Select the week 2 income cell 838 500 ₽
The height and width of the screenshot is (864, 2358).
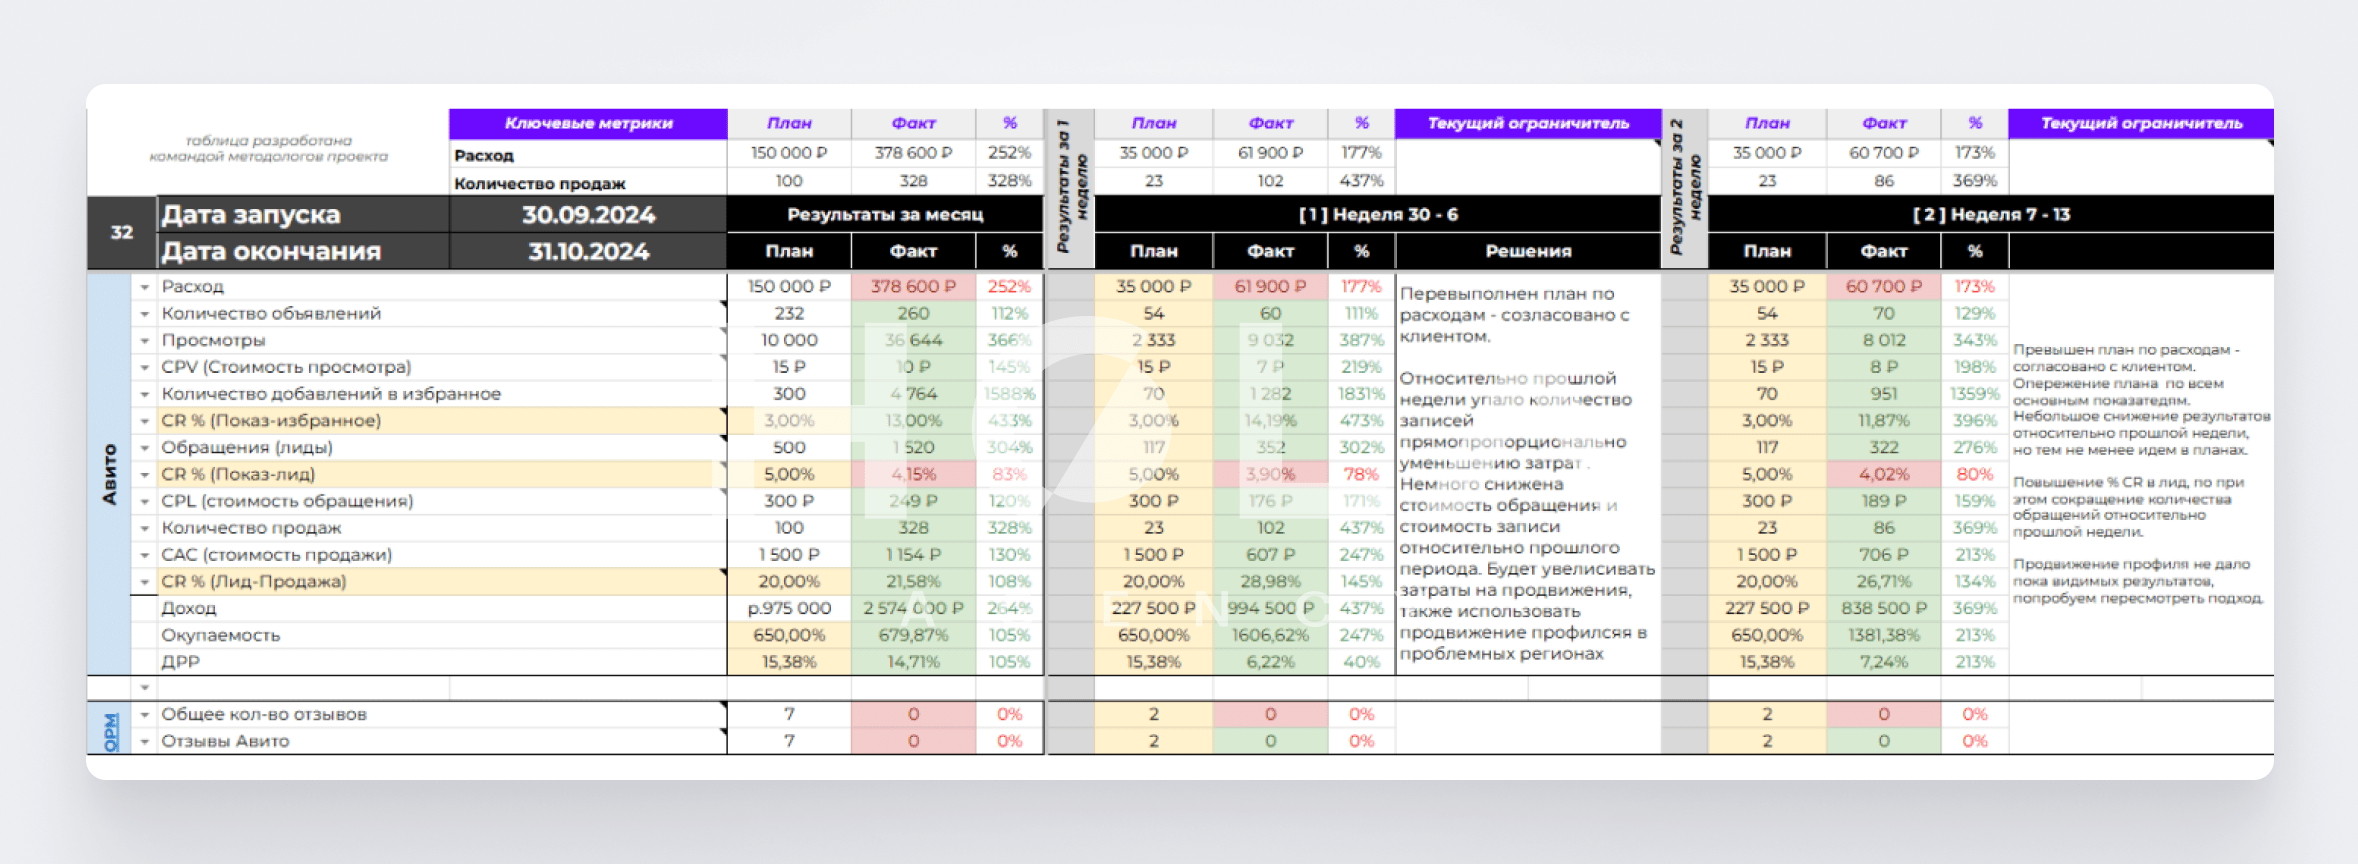coord(1883,608)
